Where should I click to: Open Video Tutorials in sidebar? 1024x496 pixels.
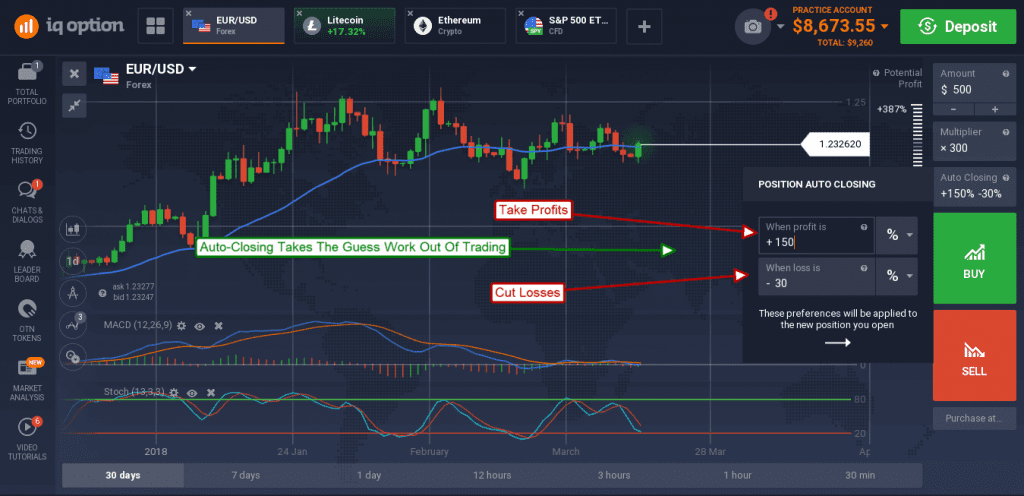(28, 439)
